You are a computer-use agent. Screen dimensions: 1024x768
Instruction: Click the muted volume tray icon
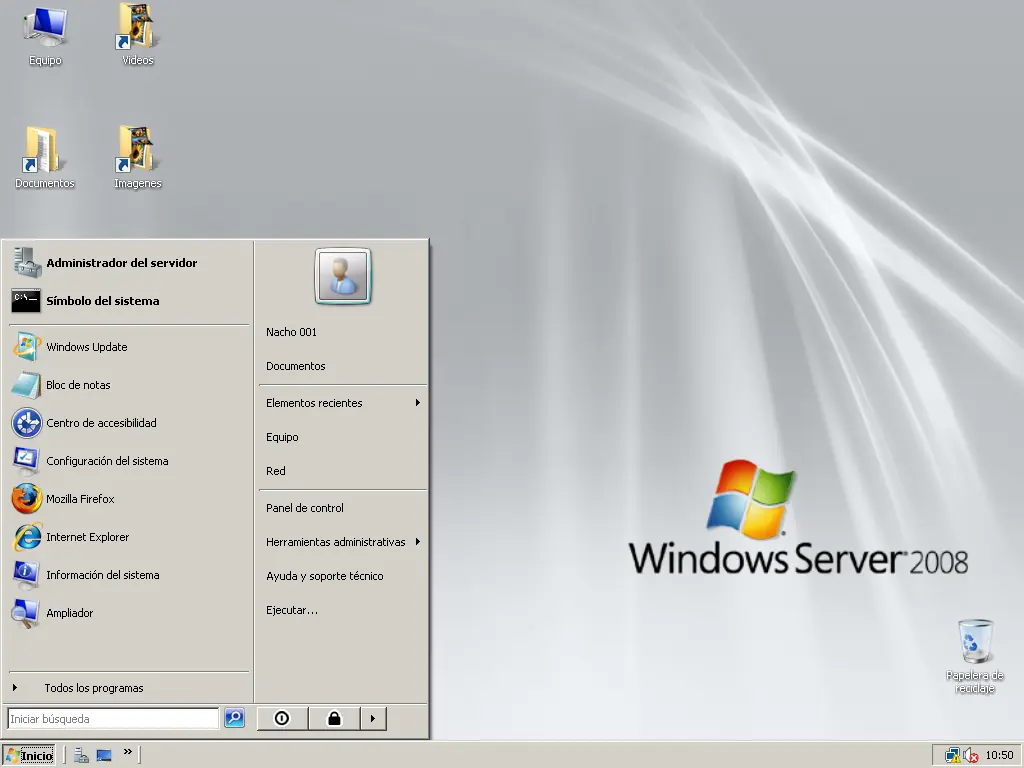pyautogui.click(x=971, y=756)
